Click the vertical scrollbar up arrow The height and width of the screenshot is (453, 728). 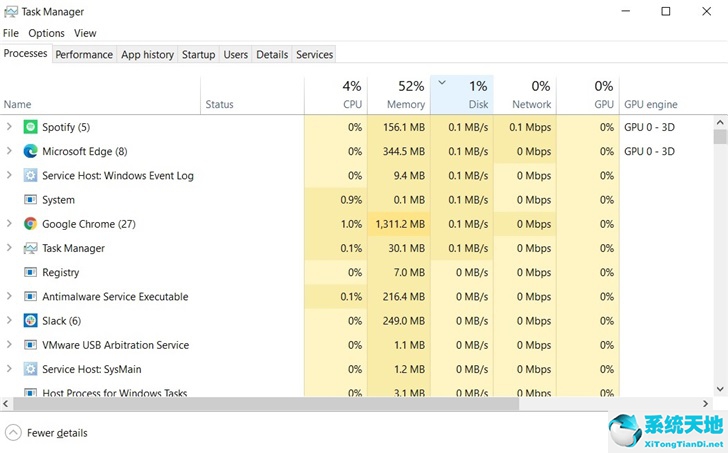click(x=720, y=123)
